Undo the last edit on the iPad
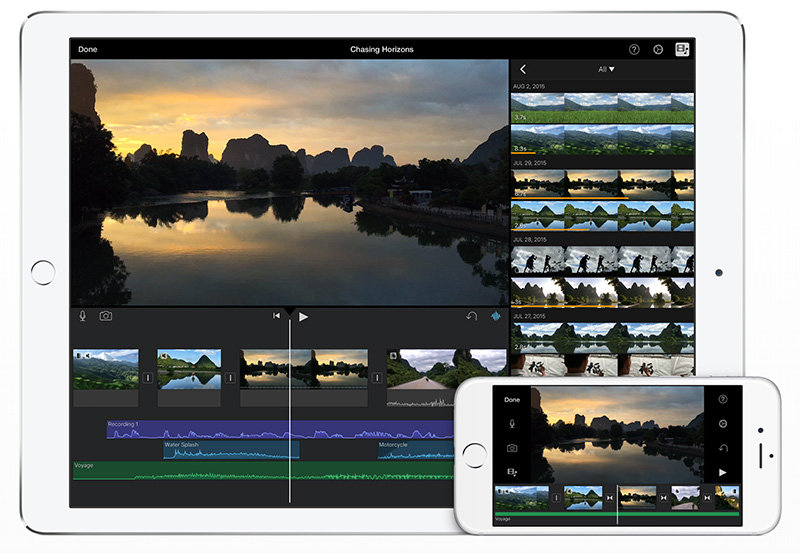The image size is (800, 553). point(471,316)
